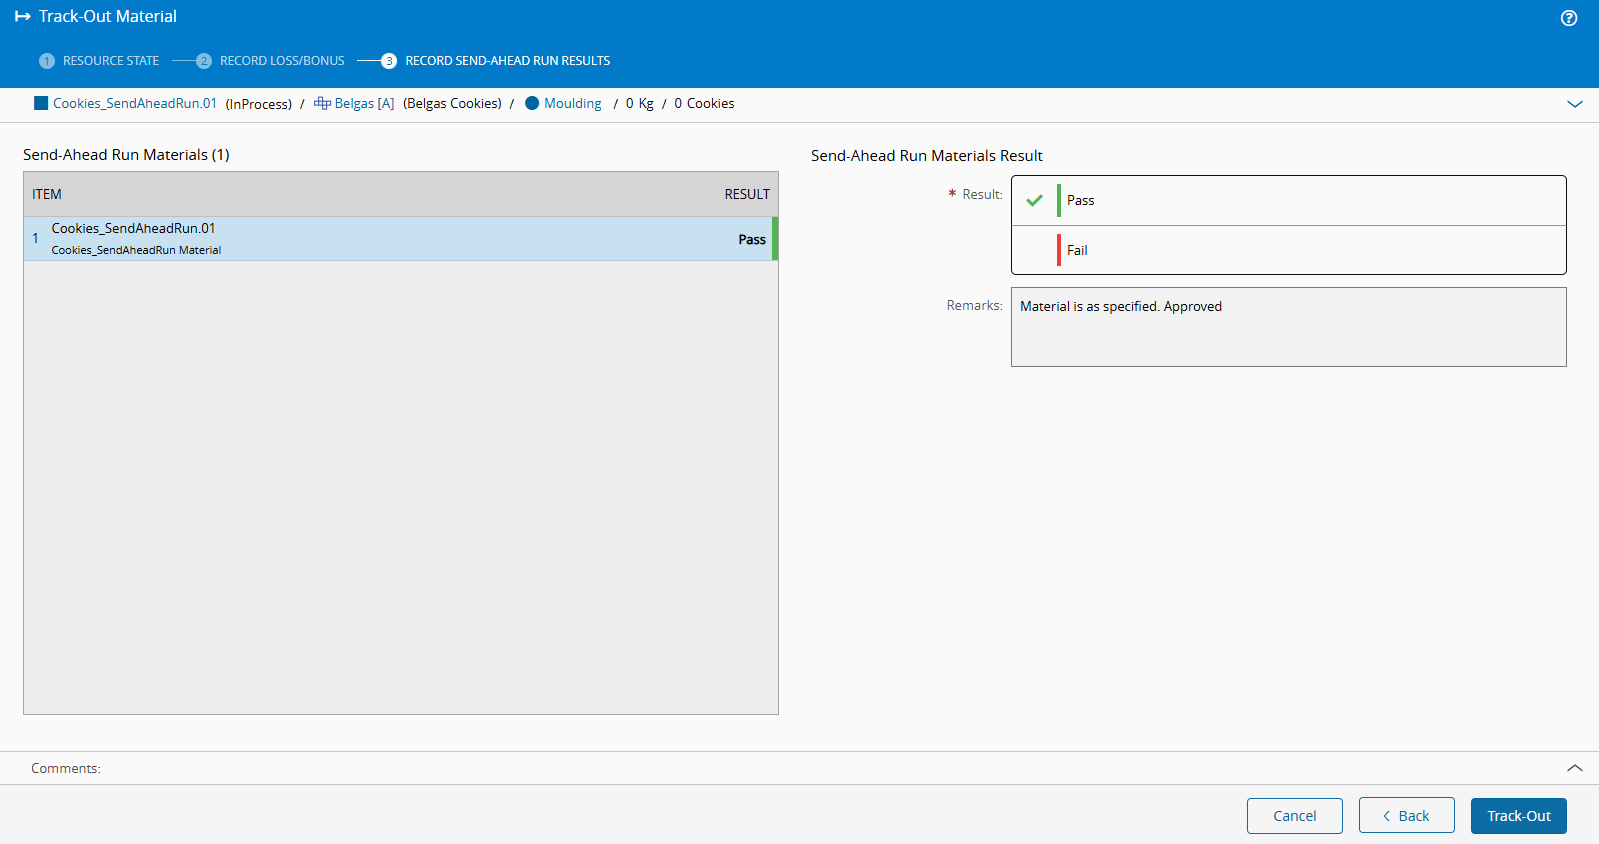Click the Belgas product hierarchy icon
The height and width of the screenshot is (844, 1599).
[322, 103]
